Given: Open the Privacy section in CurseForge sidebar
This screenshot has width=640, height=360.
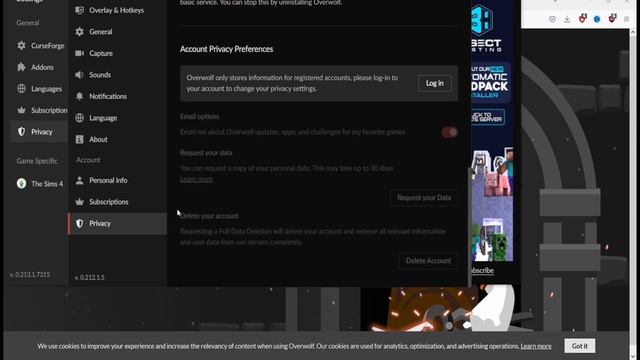Looking at the screenshot, I should click(x=39, y=132).
